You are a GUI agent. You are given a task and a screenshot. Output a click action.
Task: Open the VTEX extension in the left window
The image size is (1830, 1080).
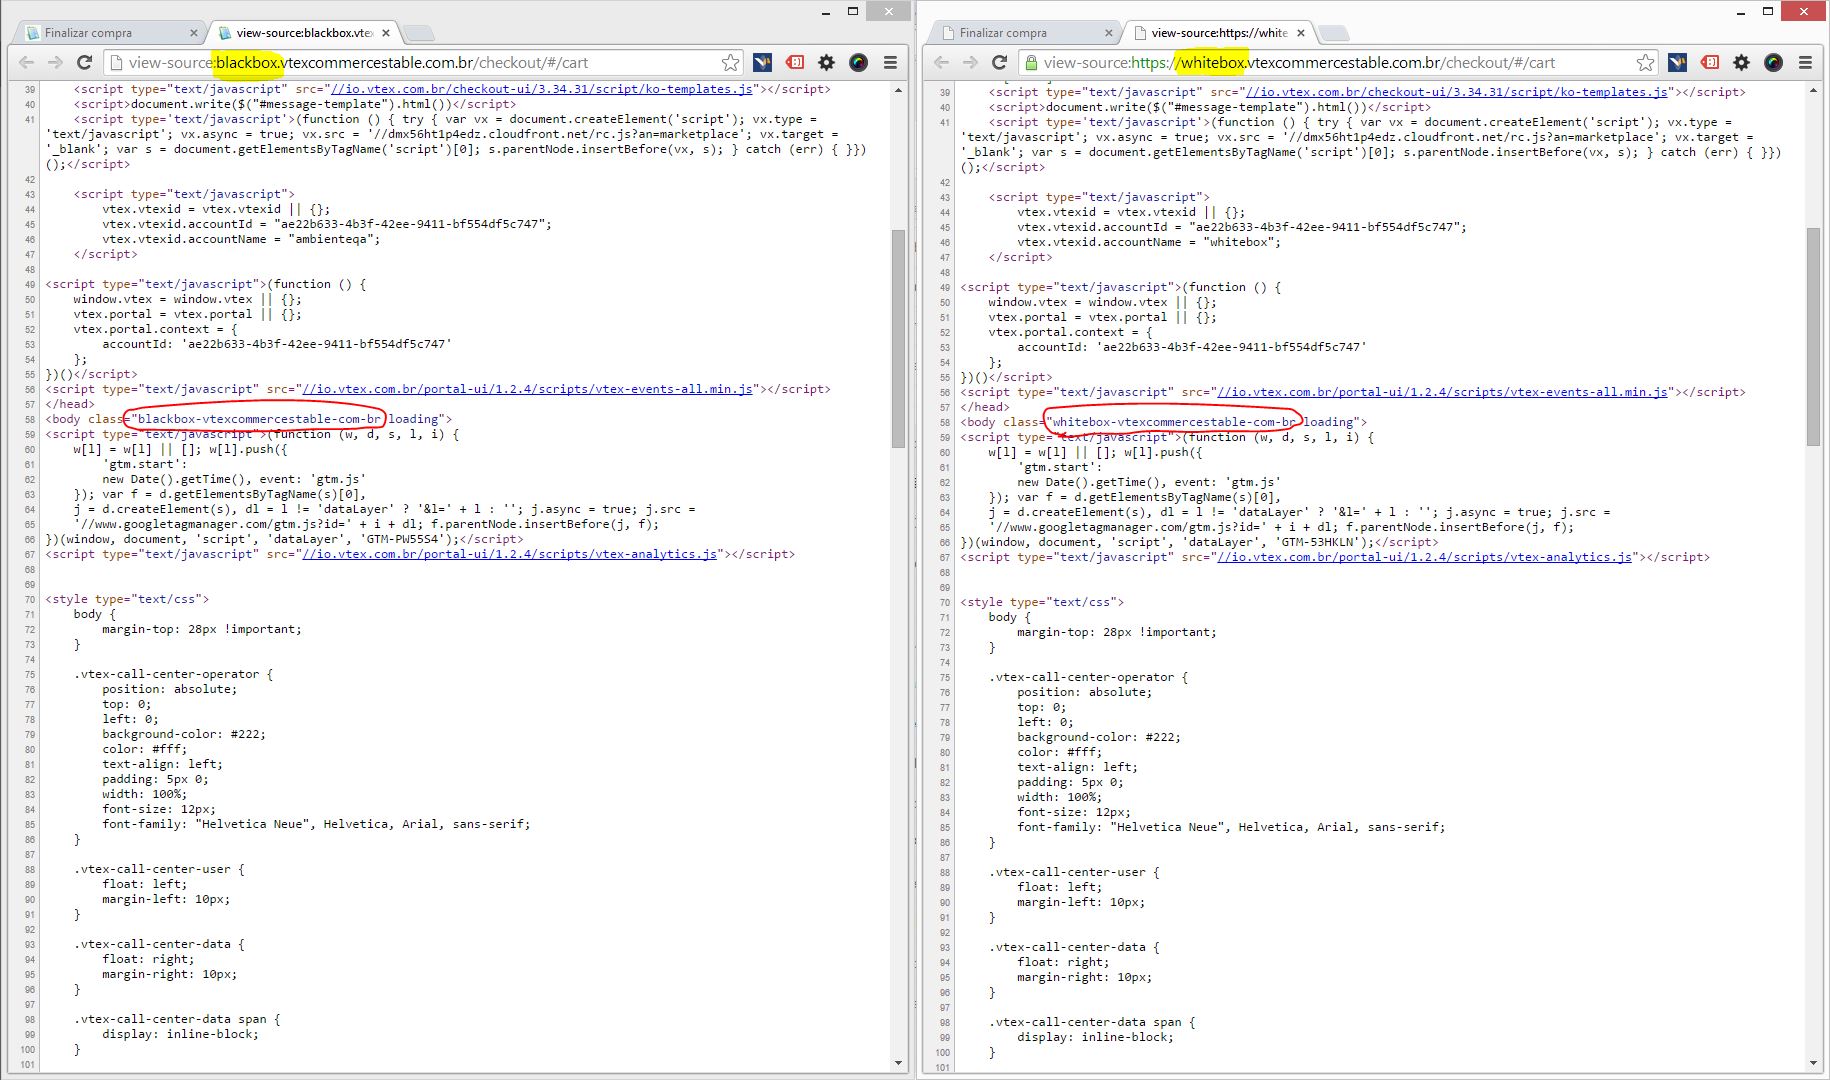(762, 62)
